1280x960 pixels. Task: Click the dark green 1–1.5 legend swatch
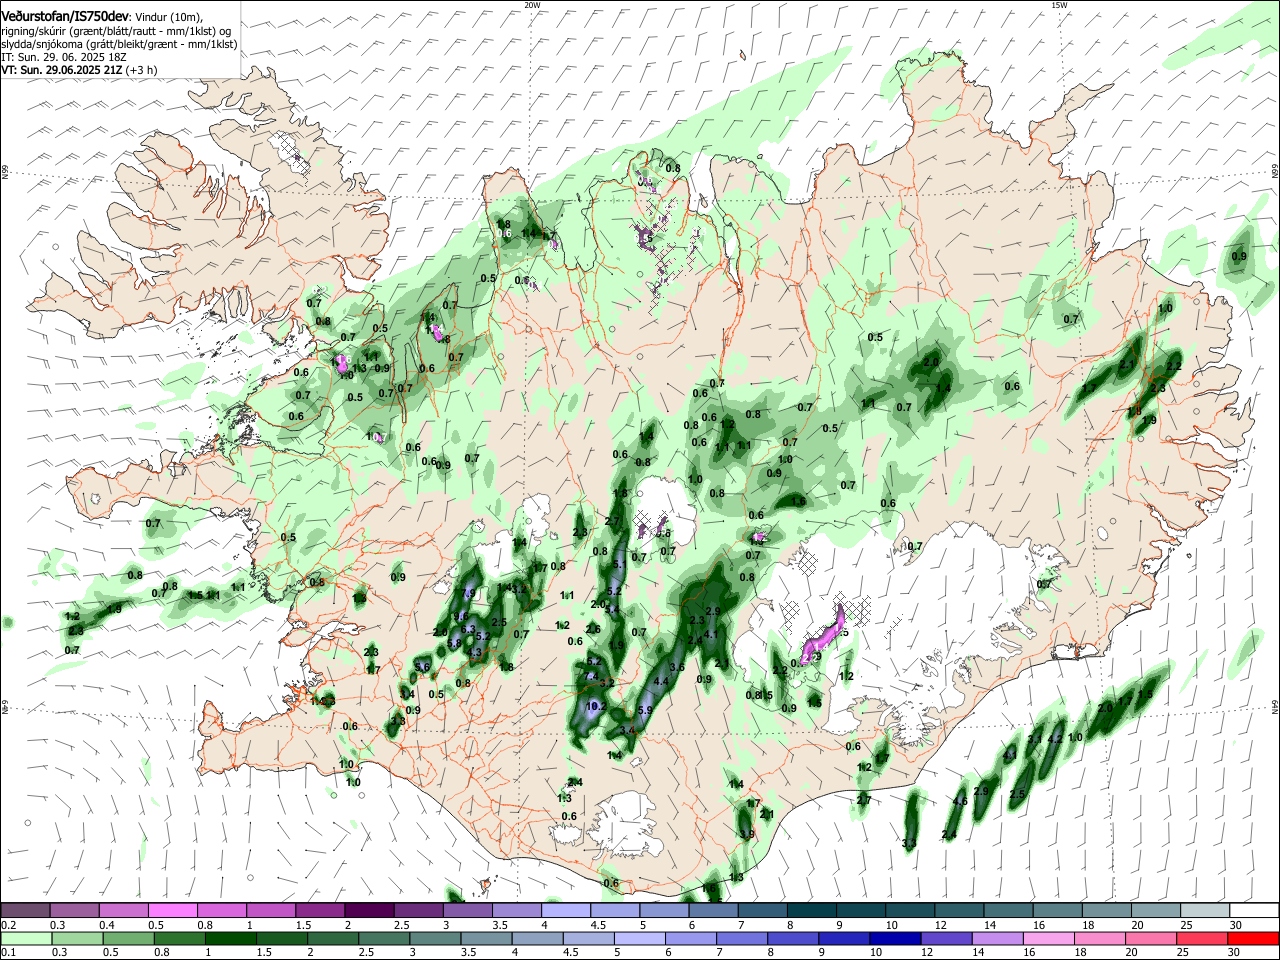tap(233, 938)
